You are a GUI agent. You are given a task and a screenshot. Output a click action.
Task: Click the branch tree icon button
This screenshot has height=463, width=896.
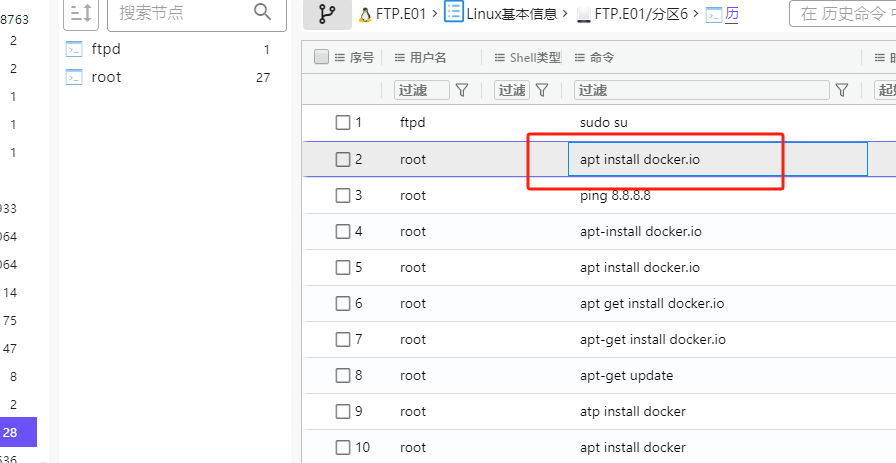click(x=326, y=14)
